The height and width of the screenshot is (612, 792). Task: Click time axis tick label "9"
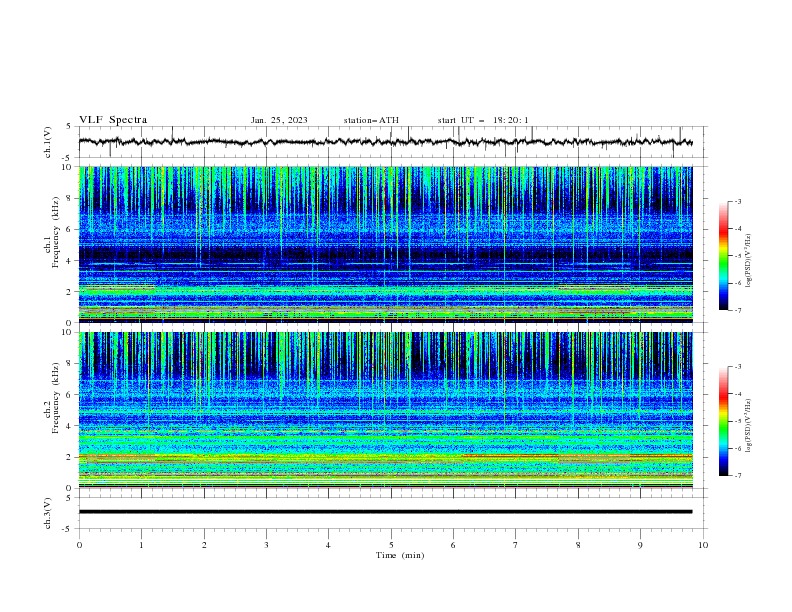point(640,545)
